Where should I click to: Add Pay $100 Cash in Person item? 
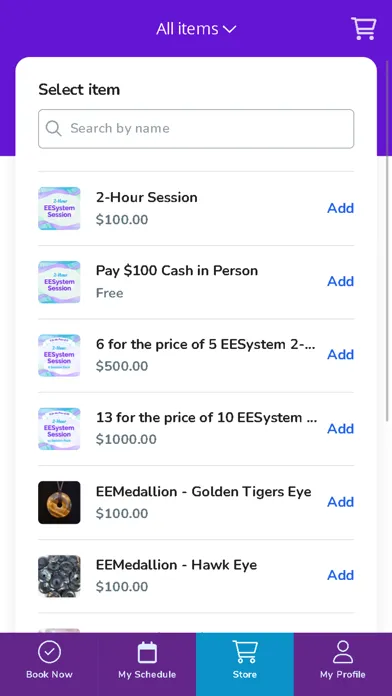pyautogui.click(x=341, y=281)
